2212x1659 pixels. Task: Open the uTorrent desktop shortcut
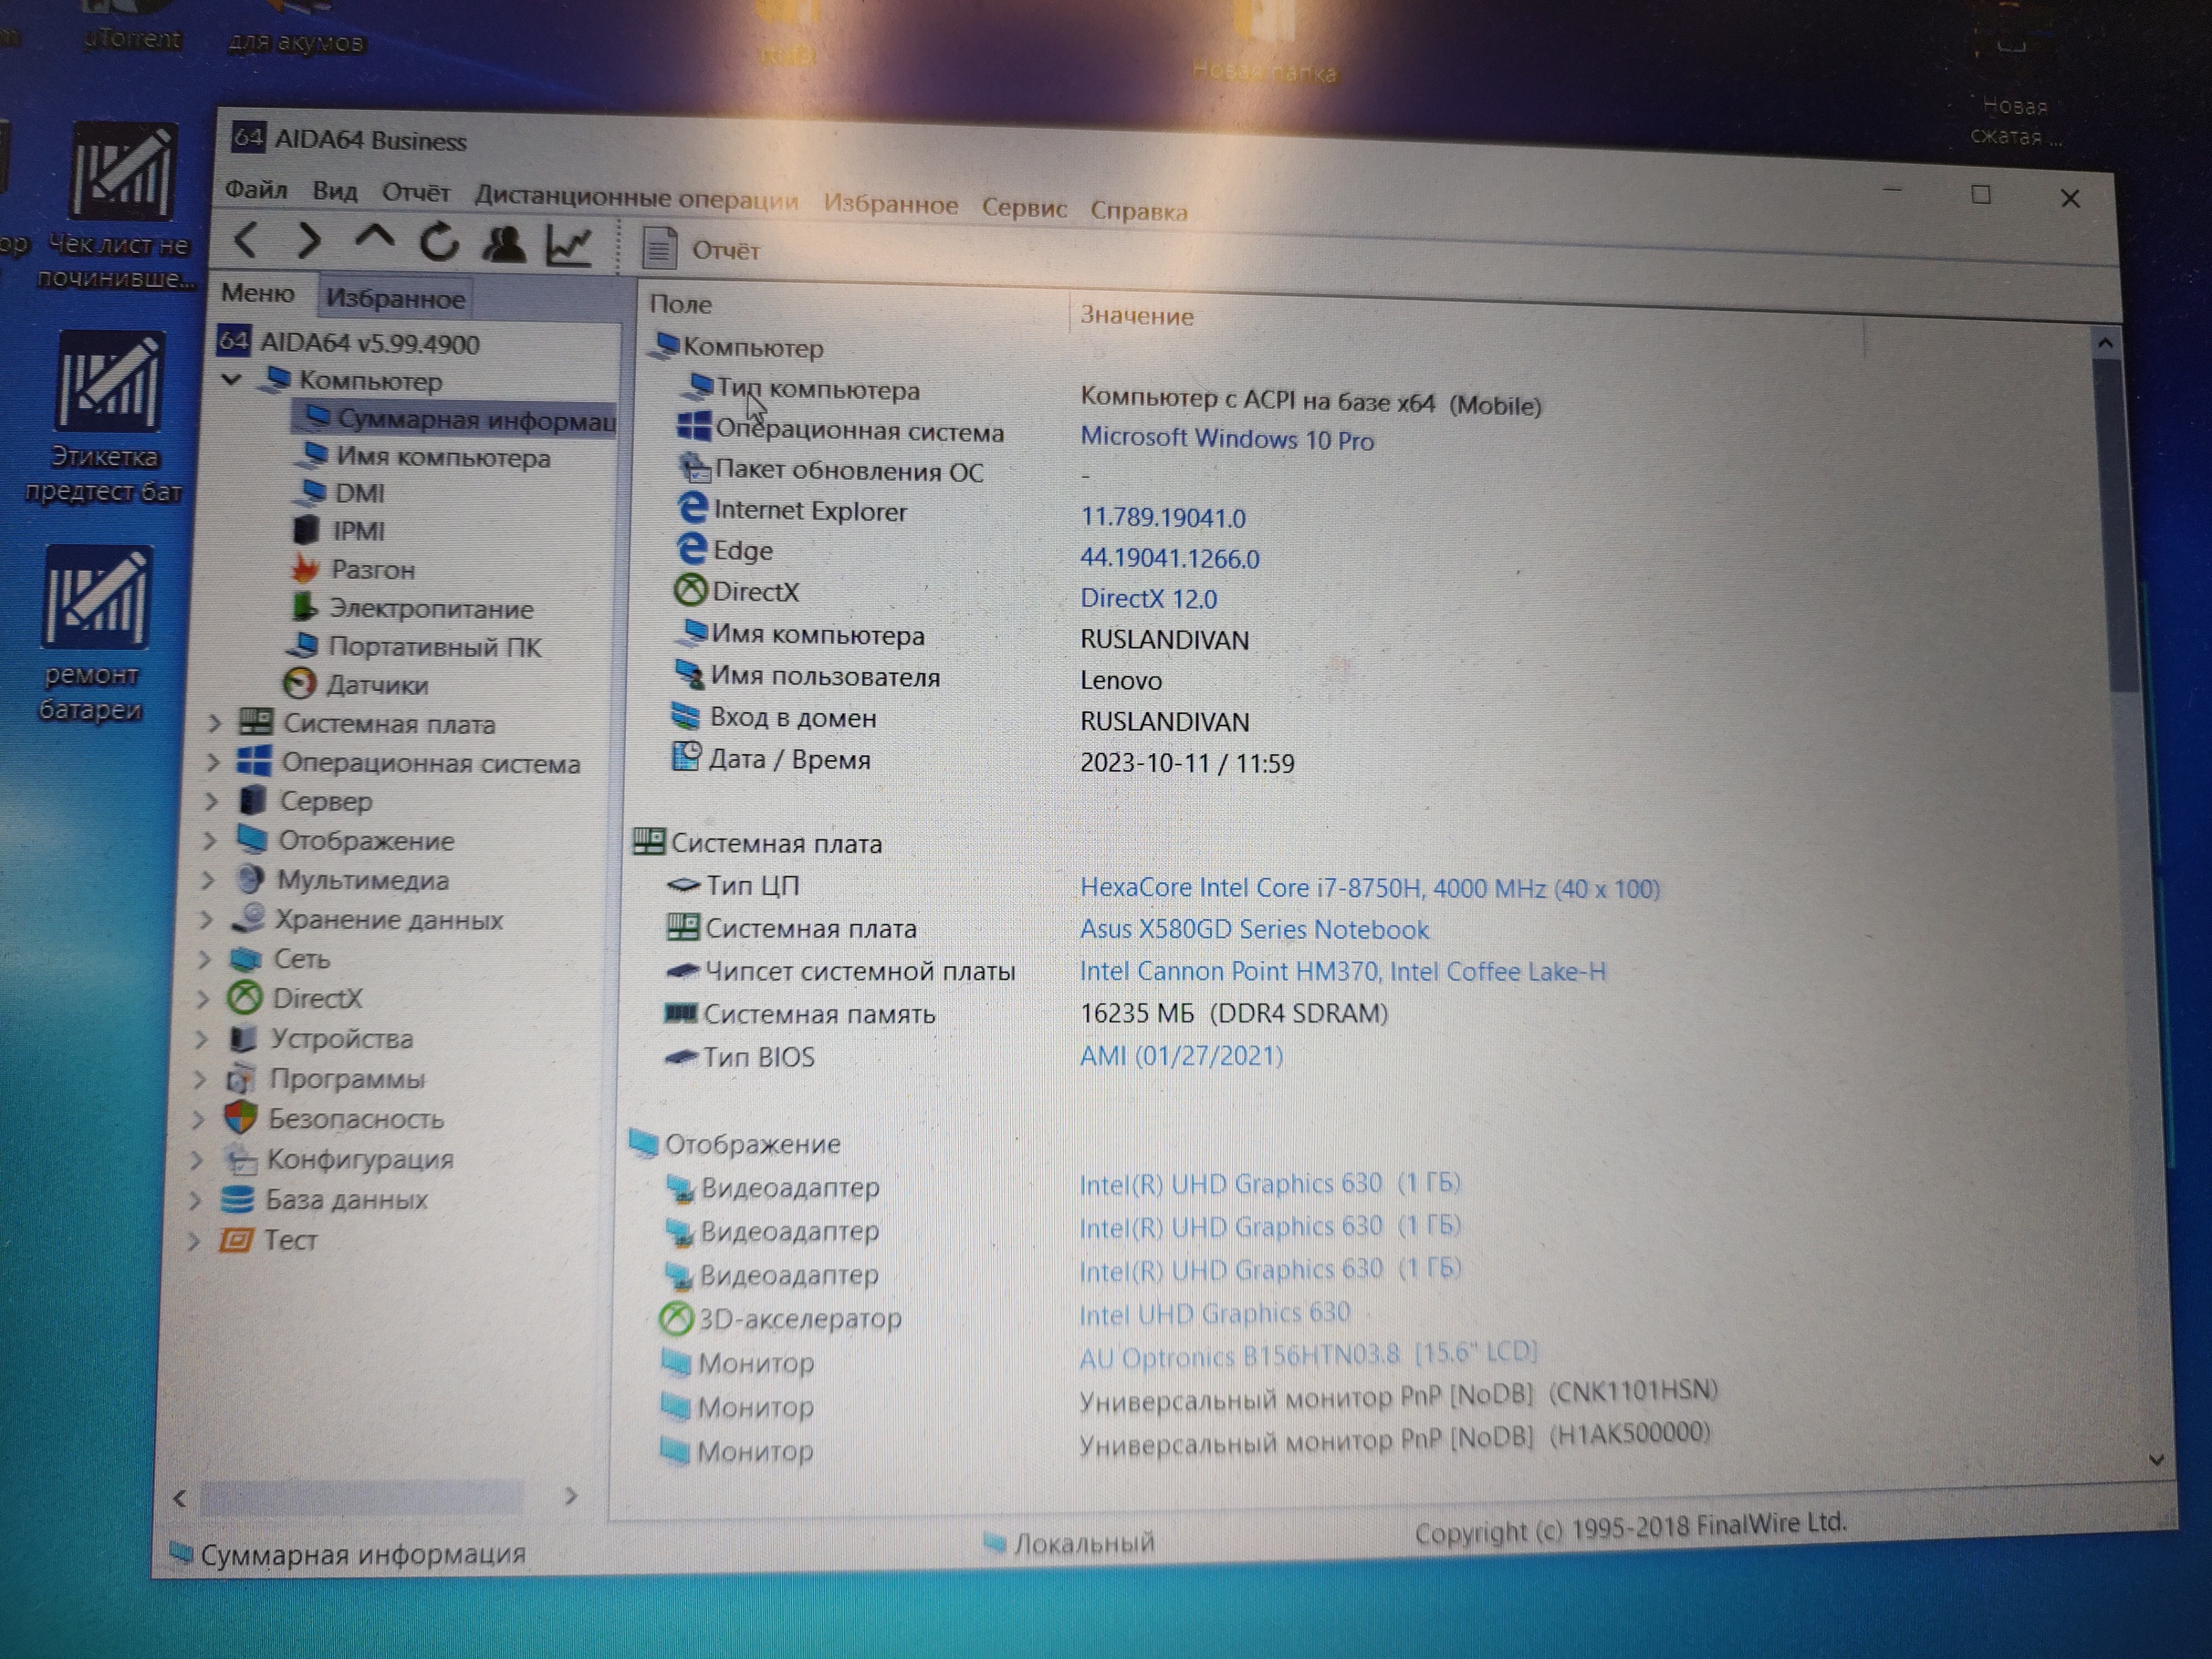coord(131,26)
